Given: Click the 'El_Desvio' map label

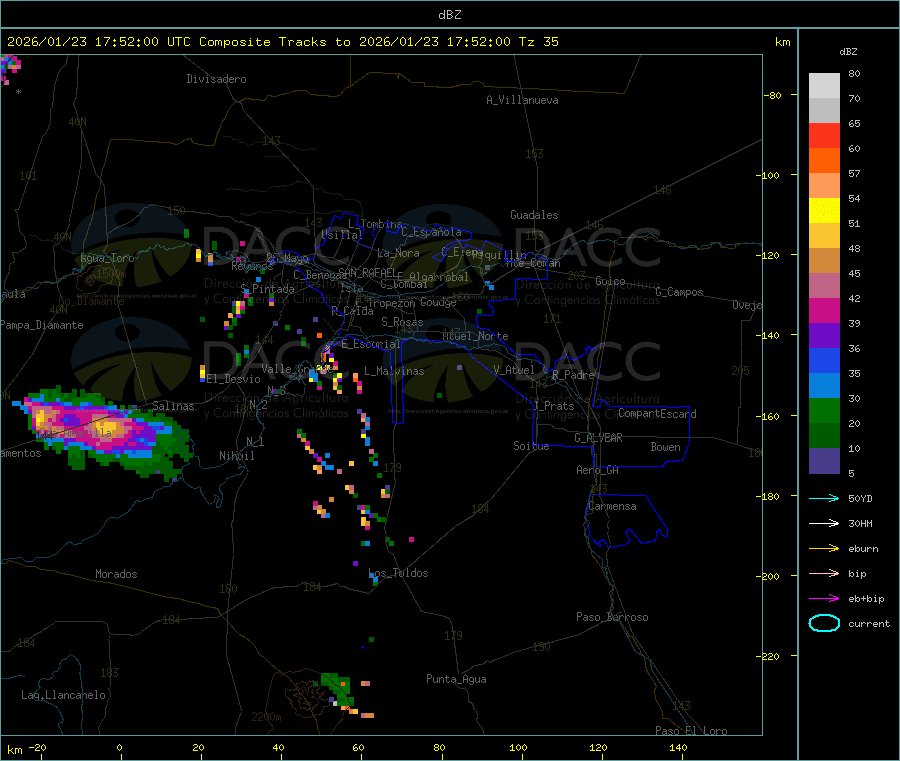Looking at the screenshot, I should tap(234, 379).
